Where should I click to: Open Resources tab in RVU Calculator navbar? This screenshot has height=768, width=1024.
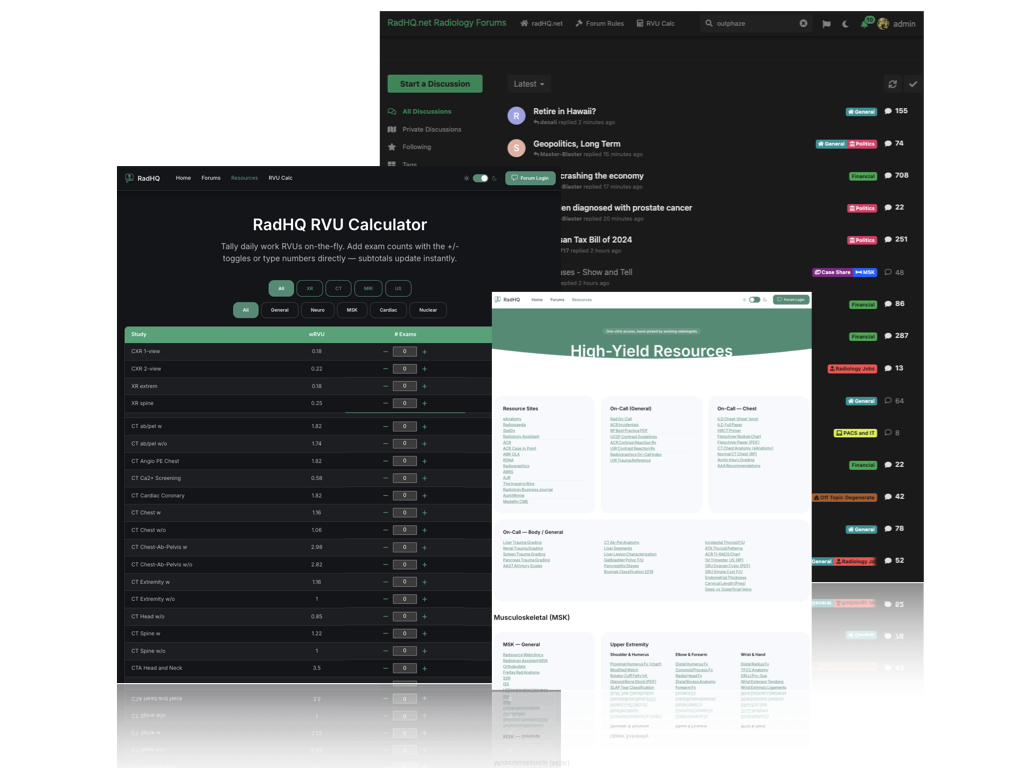[244, 178]
